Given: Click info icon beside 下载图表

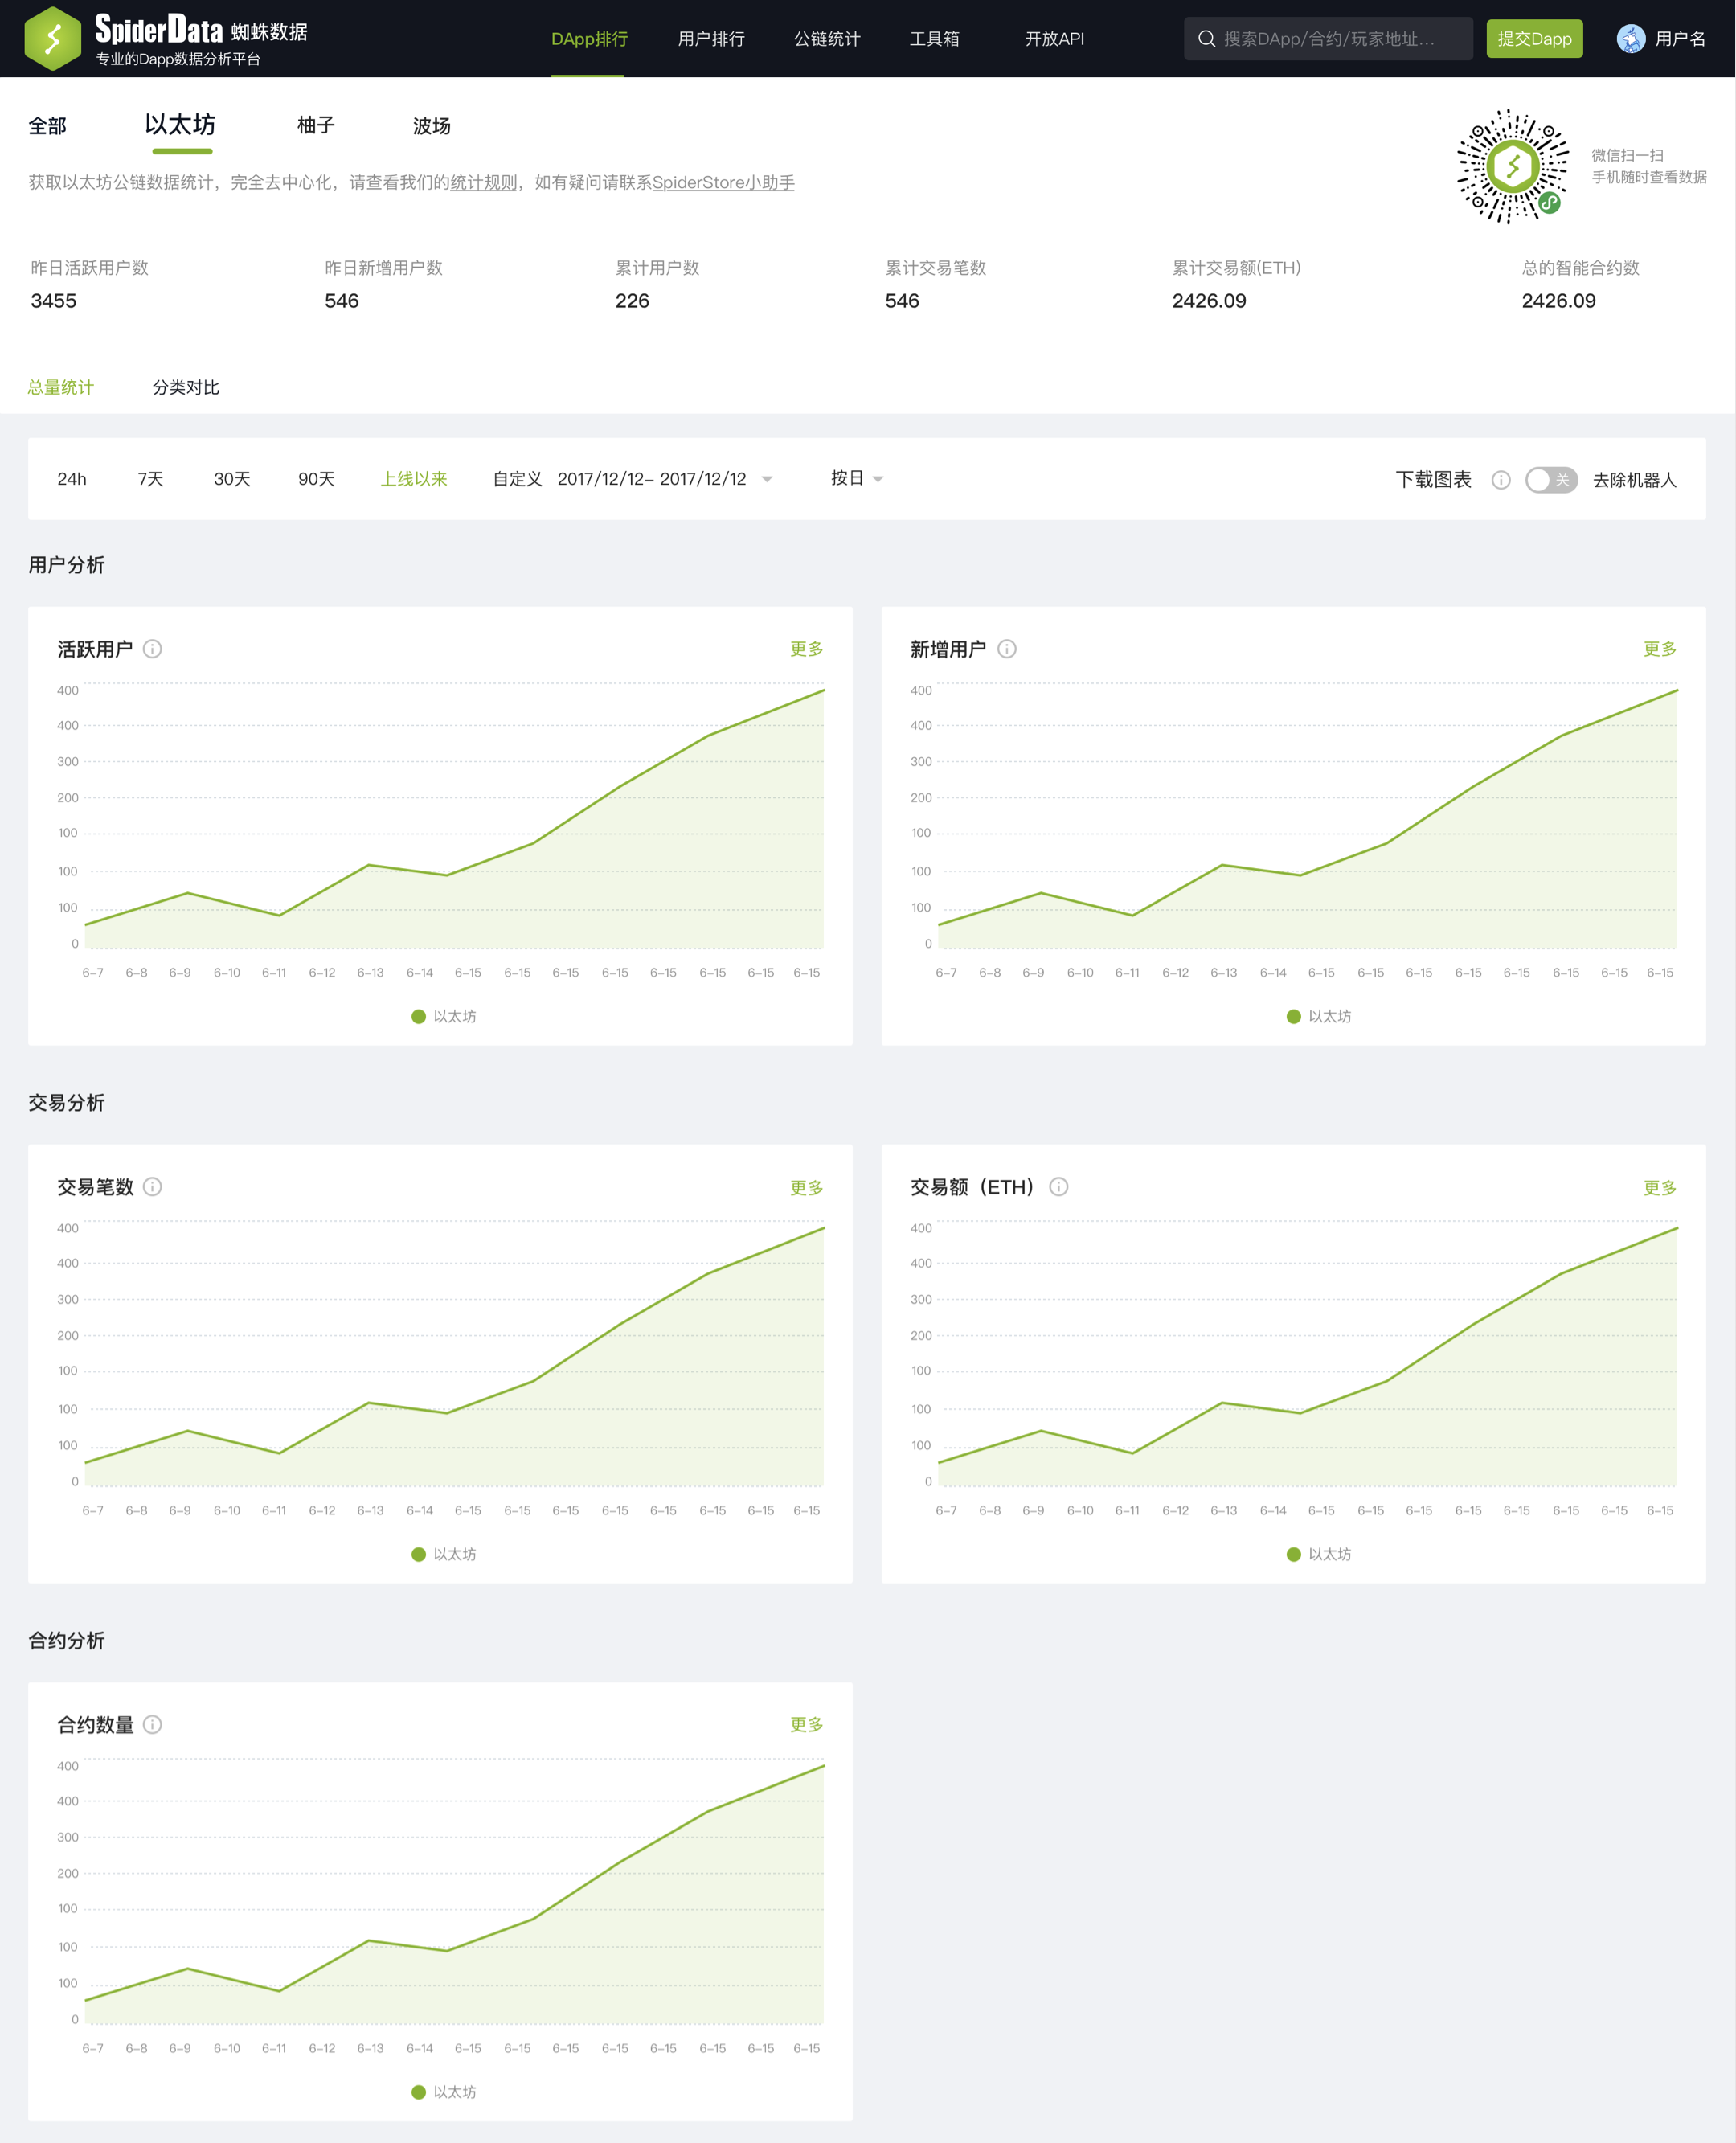Looking at the screenshot, I should pyautogui.click(x=1500, y=480).
